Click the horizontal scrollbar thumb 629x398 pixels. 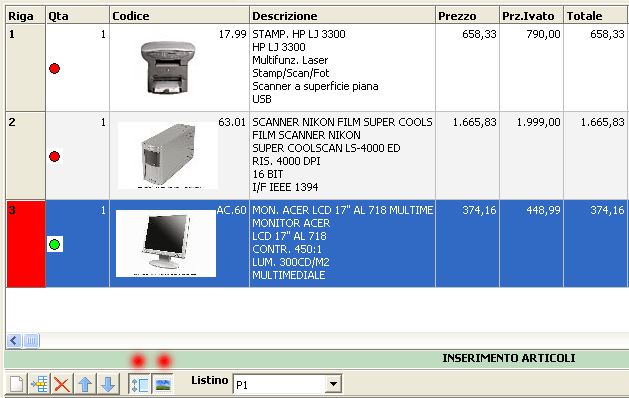pos(31,341)
